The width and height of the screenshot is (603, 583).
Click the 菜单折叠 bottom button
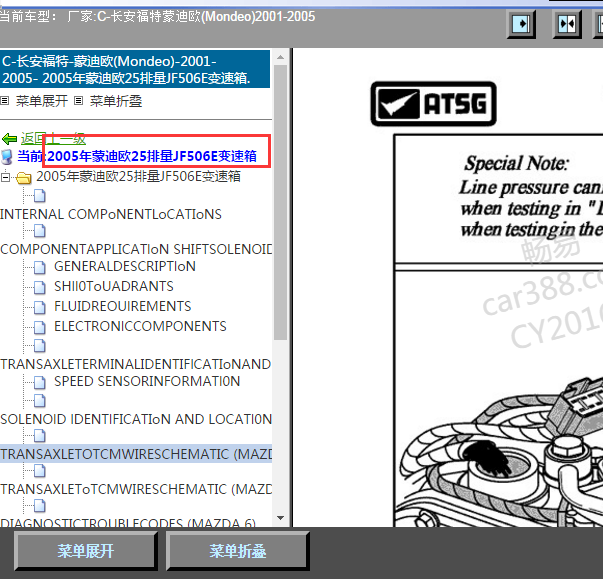point(238,551)
